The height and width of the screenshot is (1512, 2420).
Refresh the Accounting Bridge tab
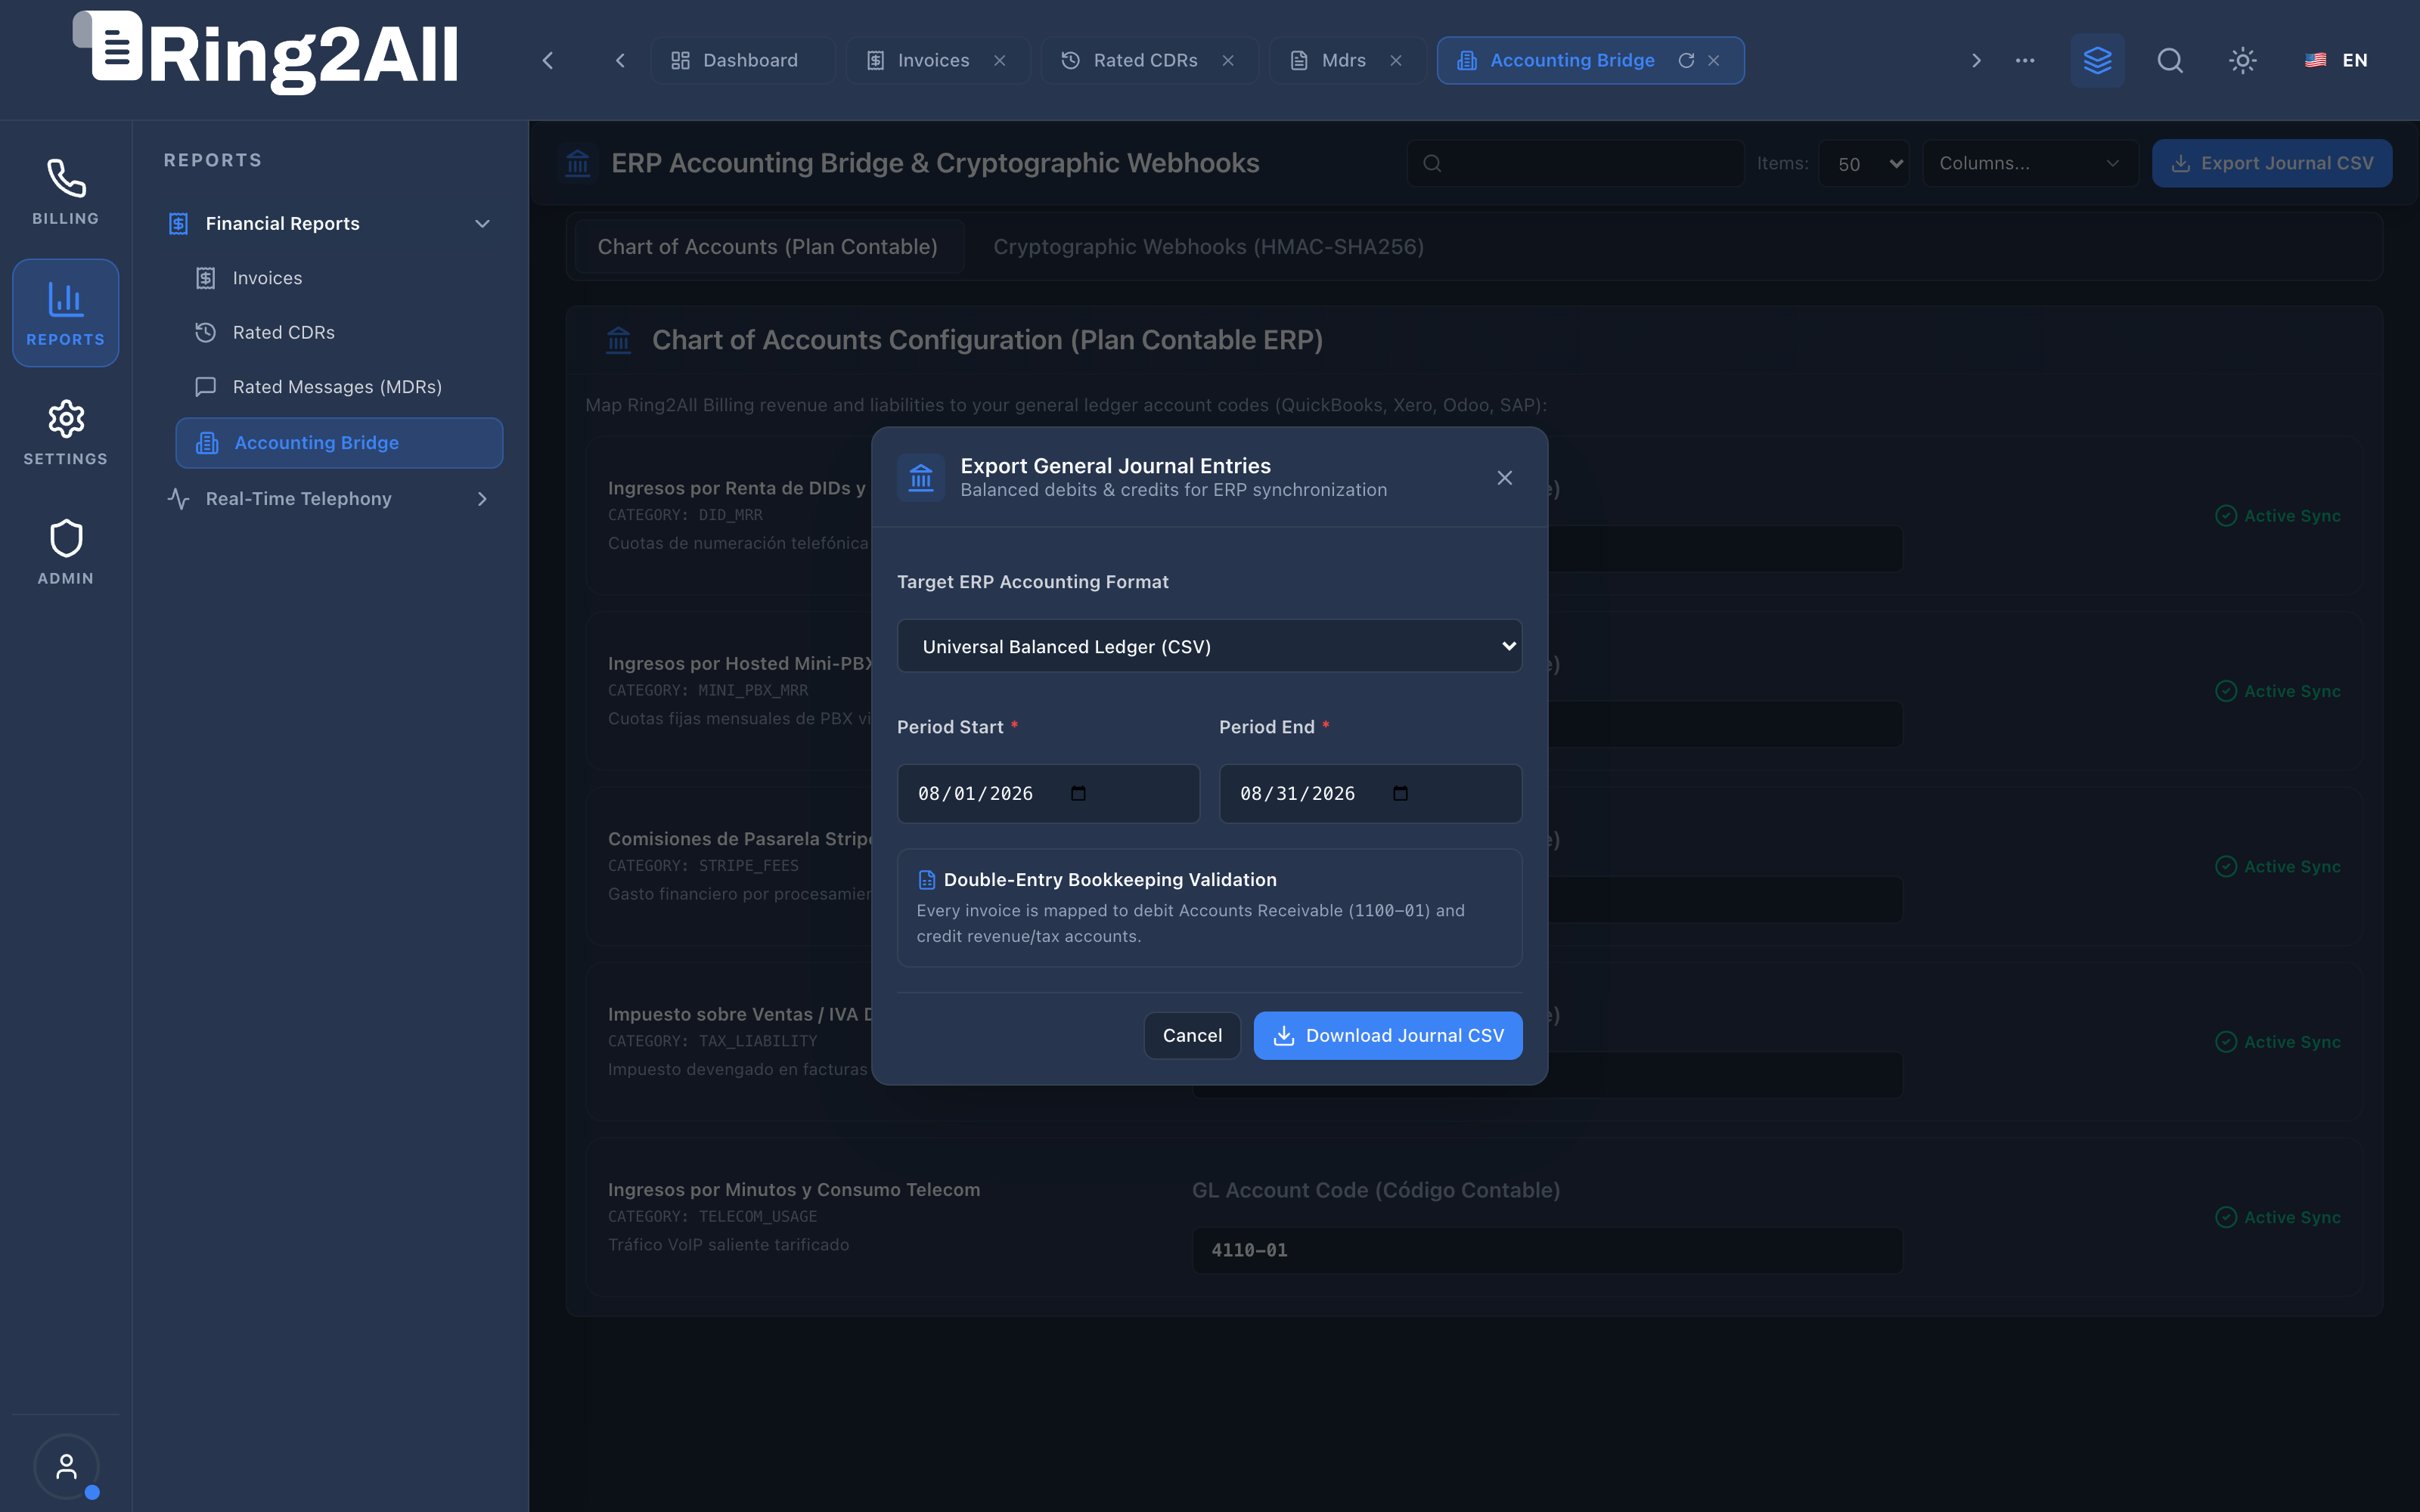[x=1686, y=60]
